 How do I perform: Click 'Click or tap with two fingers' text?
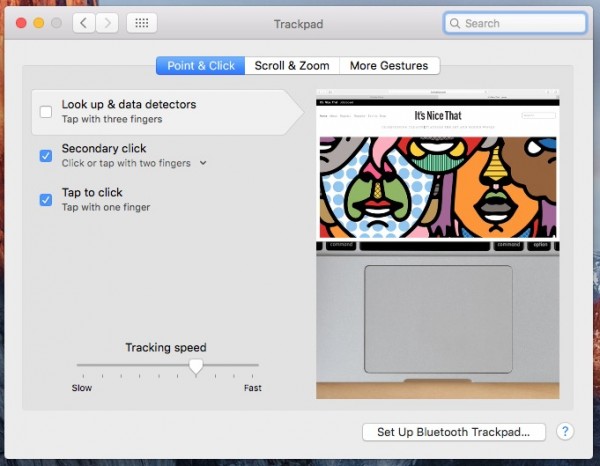(126, 163)
